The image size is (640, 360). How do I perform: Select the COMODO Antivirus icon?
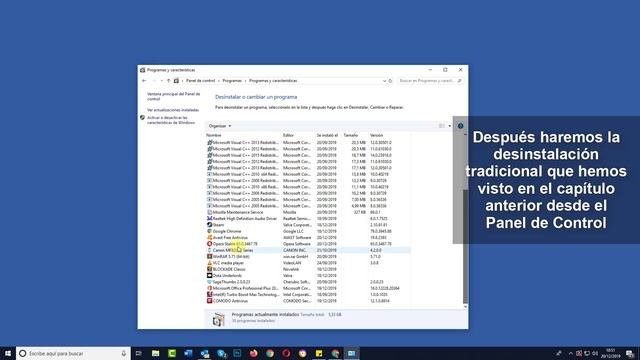pyautogui.click(x=209, y=301)
